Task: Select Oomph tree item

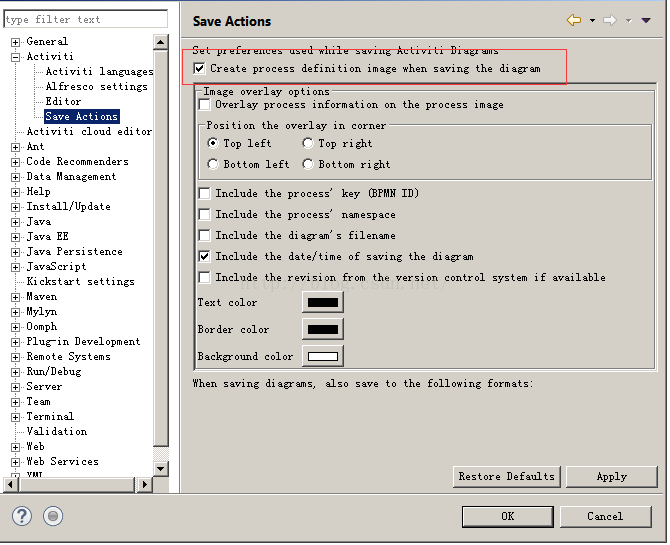Action: click(41, 327)
